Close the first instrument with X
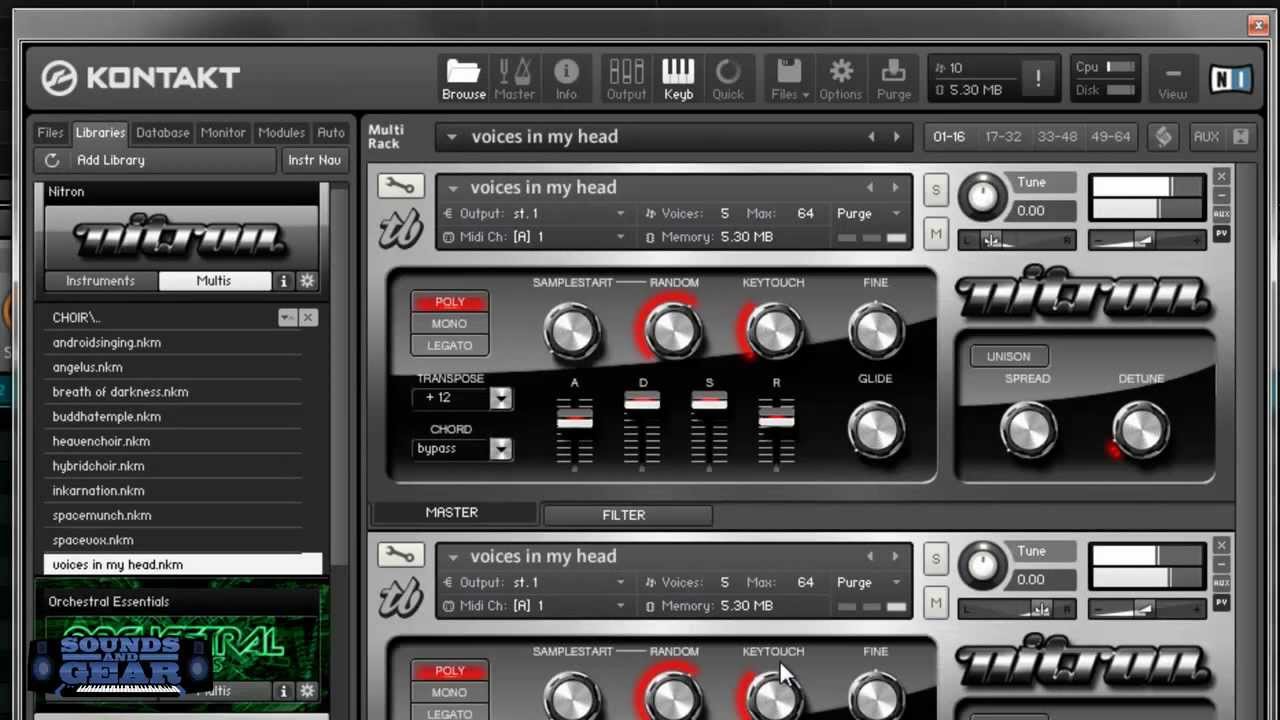The width and height of the screenshot is (1280, 720). (1221, 177)
